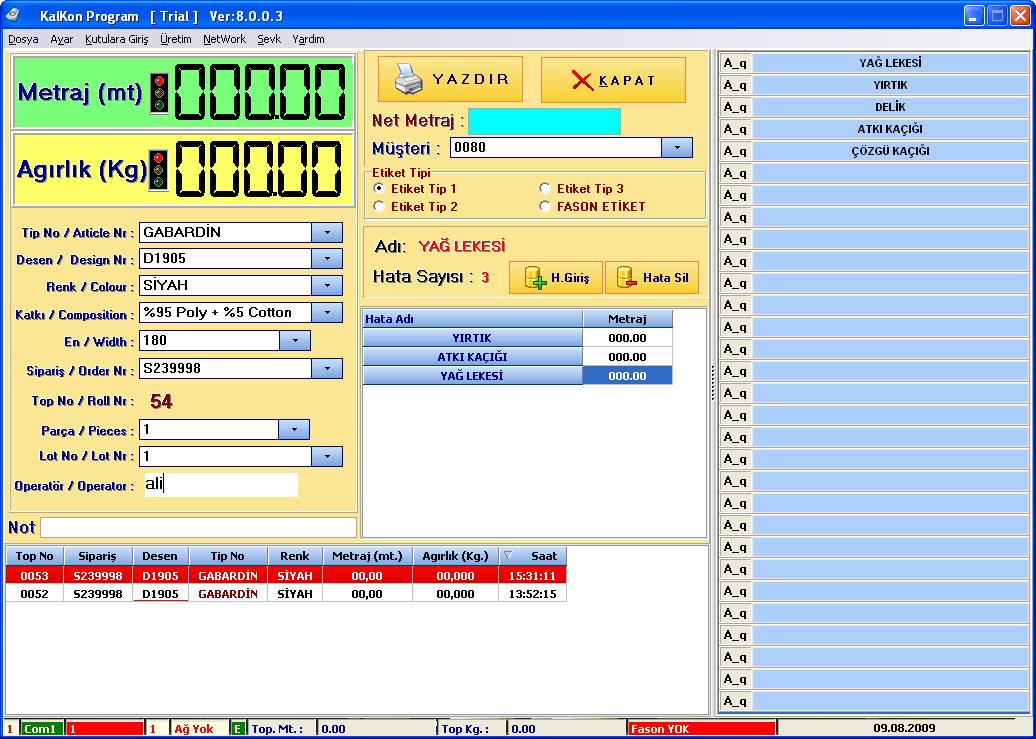Open the Katkı / Composition dropdown

327,313
